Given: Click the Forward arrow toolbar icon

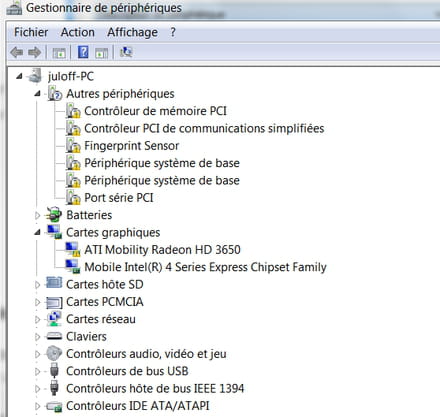Looking at the screenshot, I should click(35, 52).
